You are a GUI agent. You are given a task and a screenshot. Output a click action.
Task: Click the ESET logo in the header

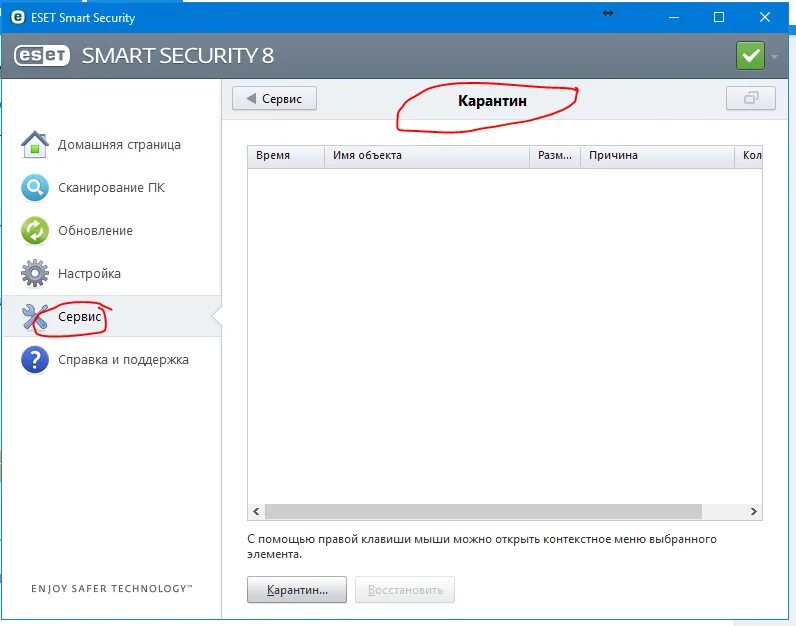42,55
